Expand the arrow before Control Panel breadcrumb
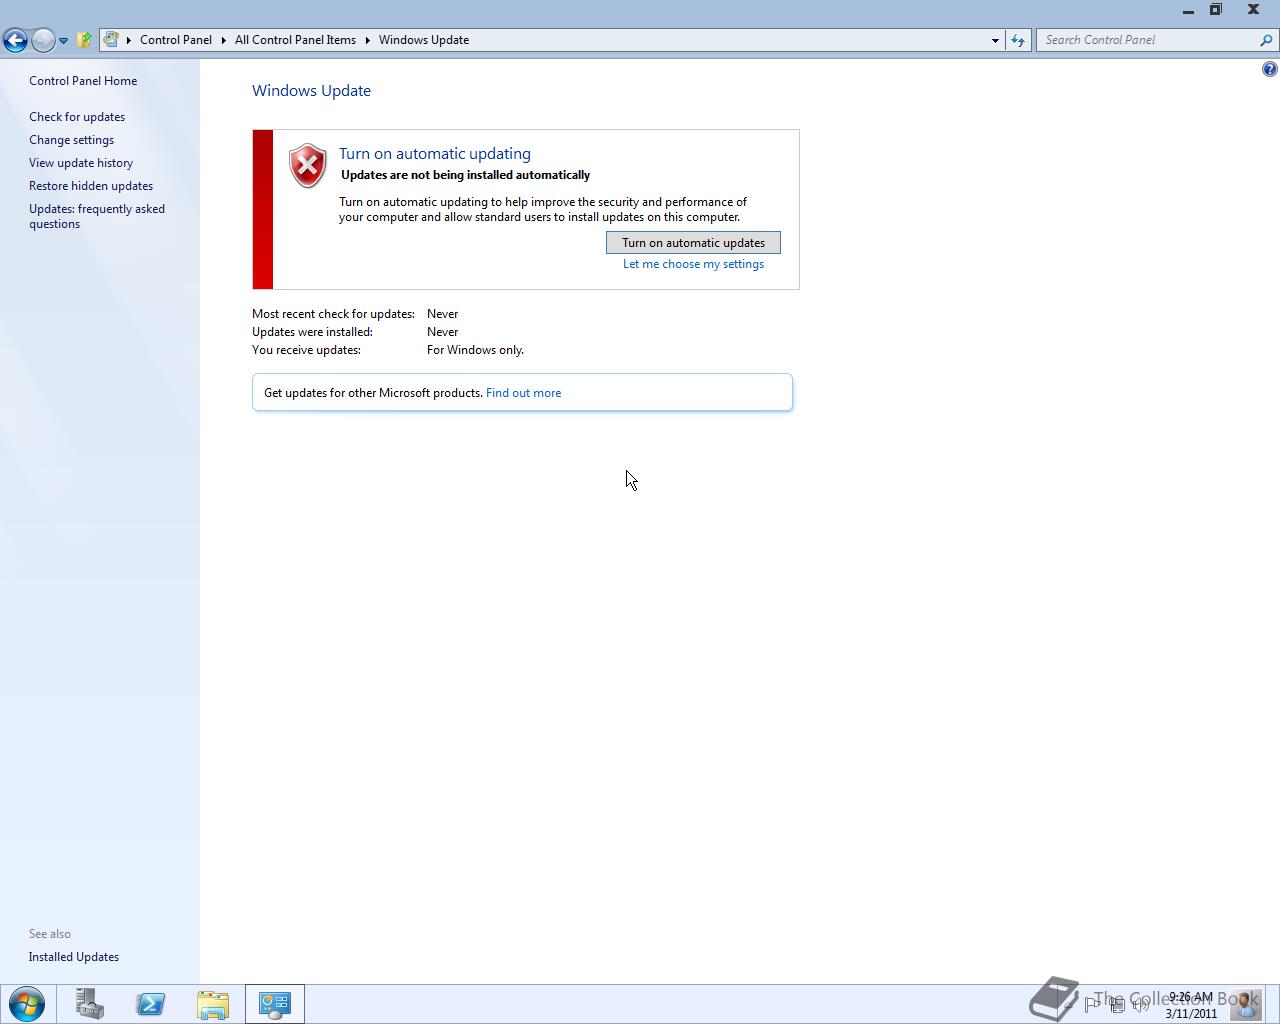The width and height of the screenshot is (1280, 1024). click(129, 40)
